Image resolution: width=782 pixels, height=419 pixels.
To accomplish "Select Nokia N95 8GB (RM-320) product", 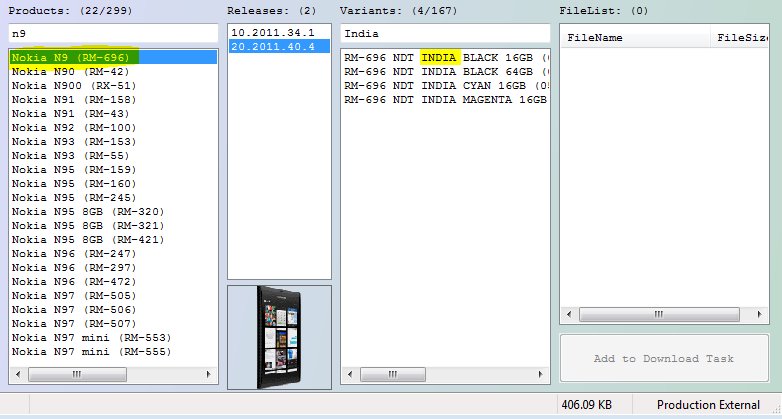I will (x=113, y=211).
